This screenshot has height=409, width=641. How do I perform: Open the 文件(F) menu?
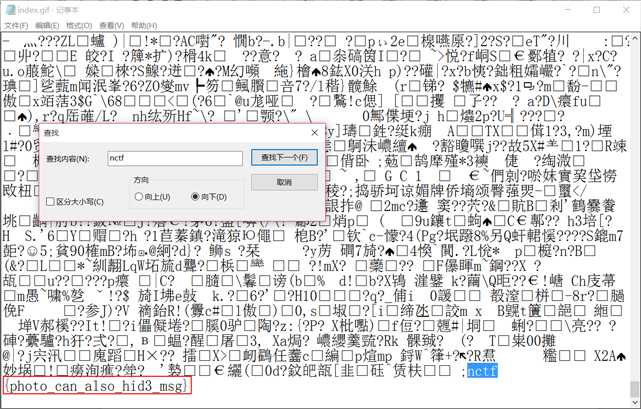pos(16,25)
